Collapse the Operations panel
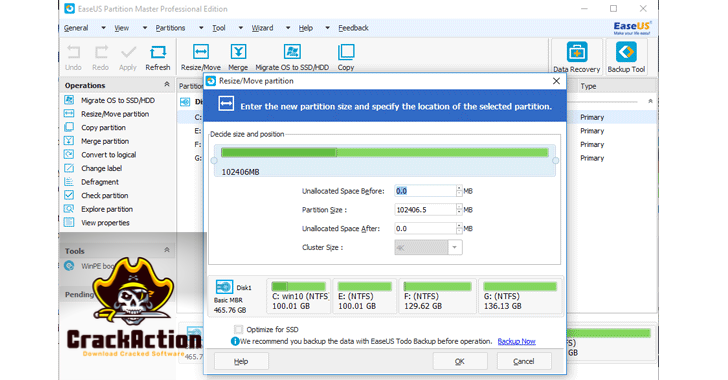The image size is (728, 380). (167, 85)
